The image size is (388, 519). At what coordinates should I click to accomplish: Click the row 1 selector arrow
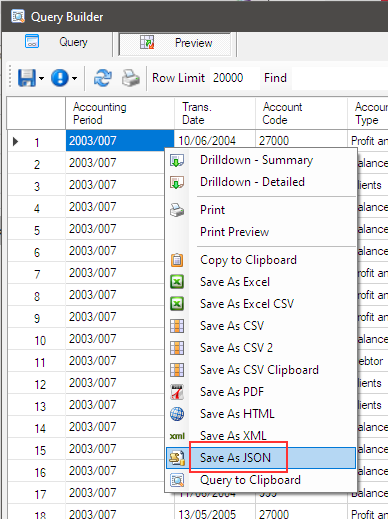(15, 142)
